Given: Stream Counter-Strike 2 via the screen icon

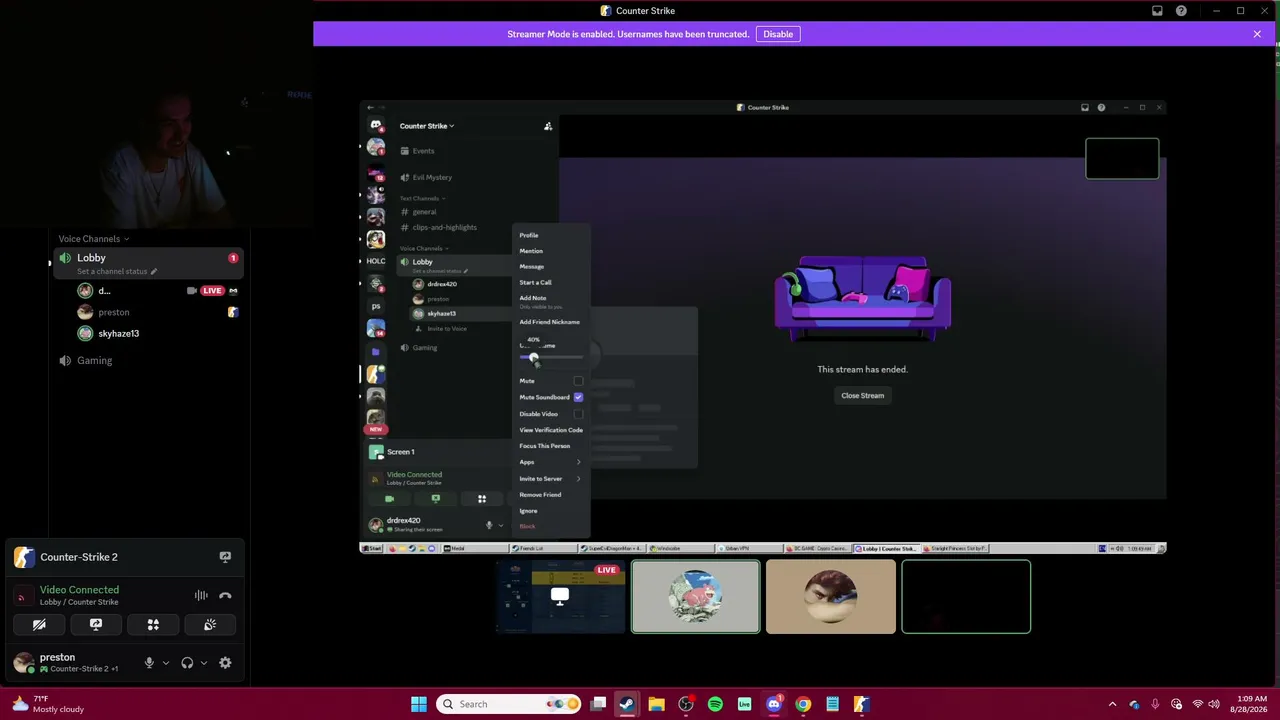Looking at the screenshot, I should (x=225, y=557).
